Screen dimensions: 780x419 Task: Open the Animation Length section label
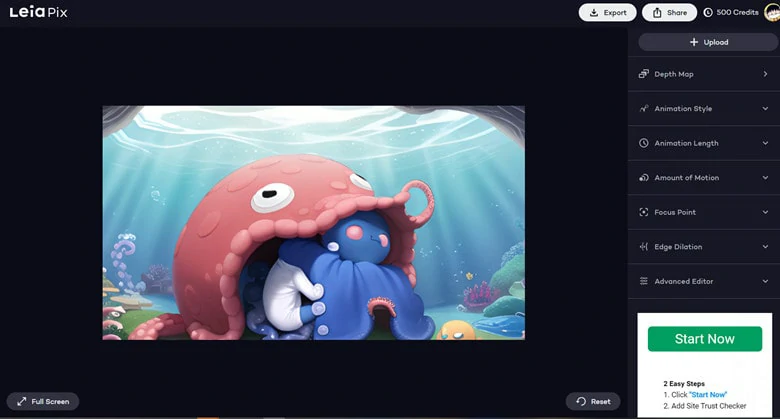[x=686, y=143]
